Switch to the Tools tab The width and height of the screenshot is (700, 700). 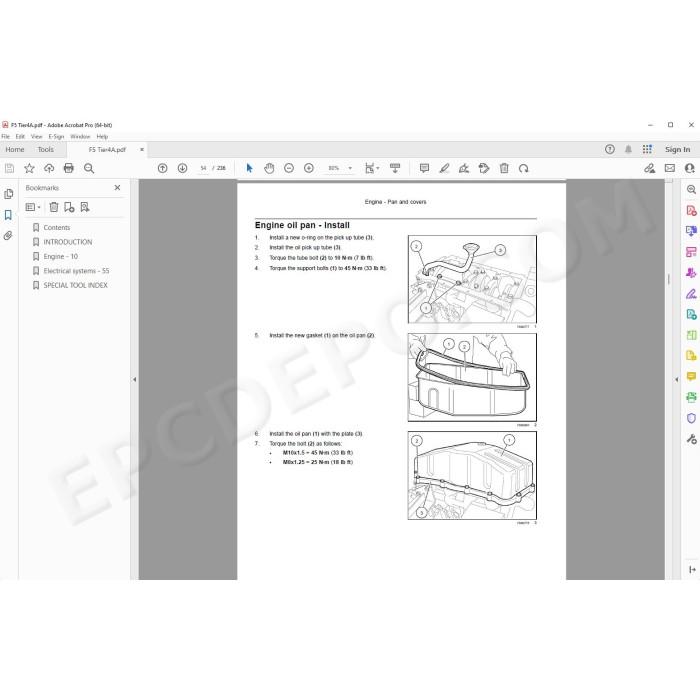coord(46,150)
